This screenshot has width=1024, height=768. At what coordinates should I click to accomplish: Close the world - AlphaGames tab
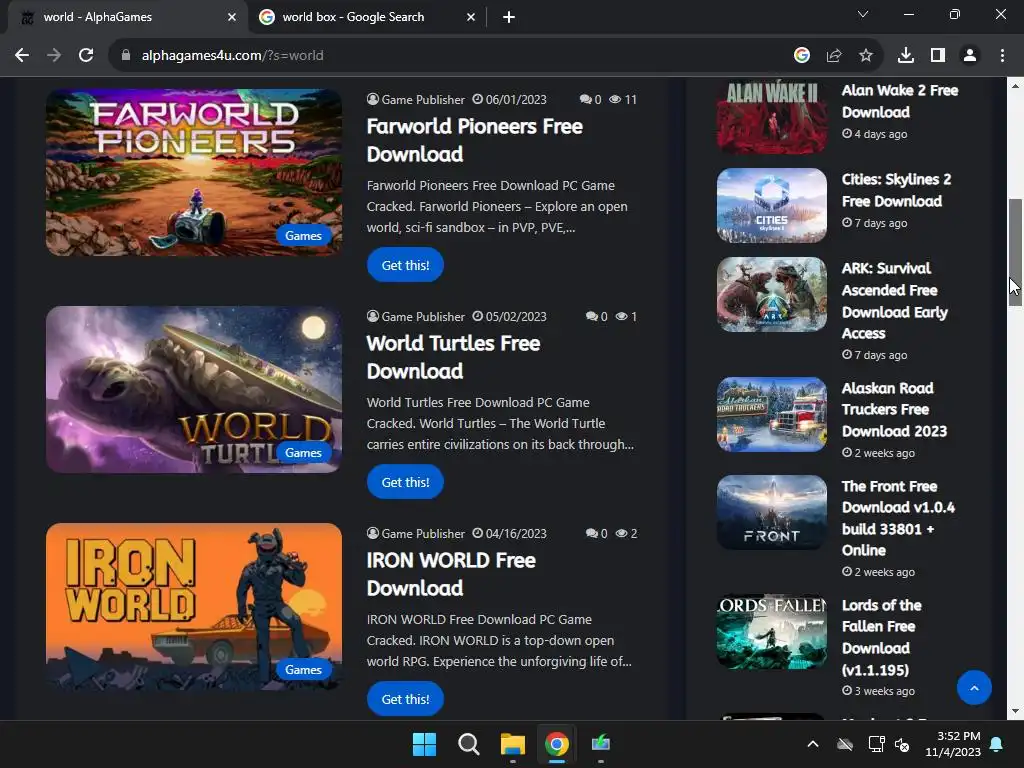232,18
